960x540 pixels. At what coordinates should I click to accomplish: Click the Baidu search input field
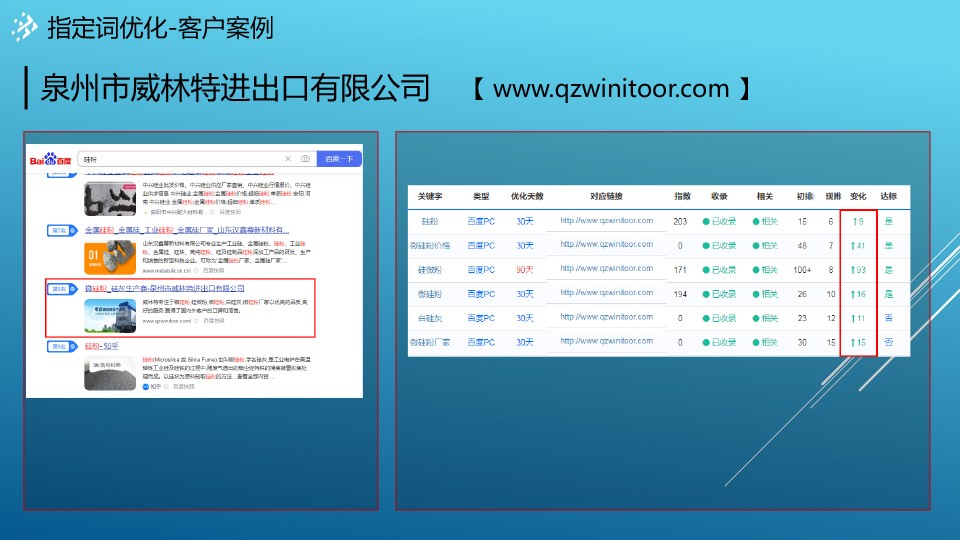tap(180, 159)
